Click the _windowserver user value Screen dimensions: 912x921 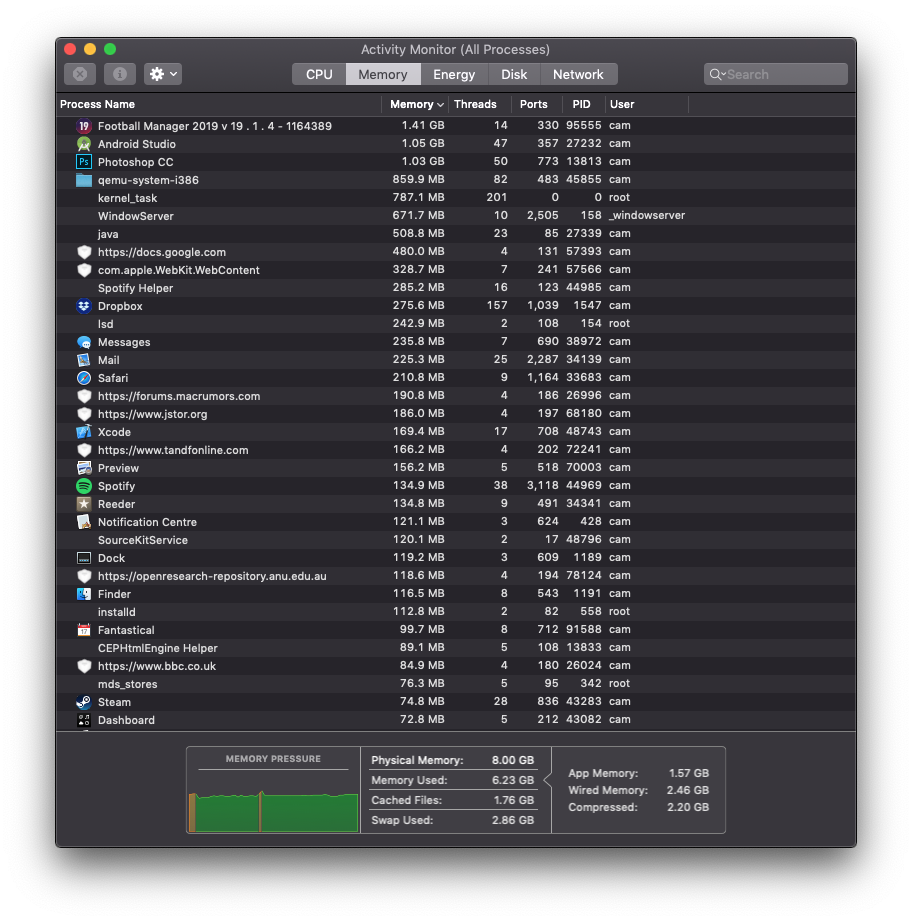(x=647, y=216)
